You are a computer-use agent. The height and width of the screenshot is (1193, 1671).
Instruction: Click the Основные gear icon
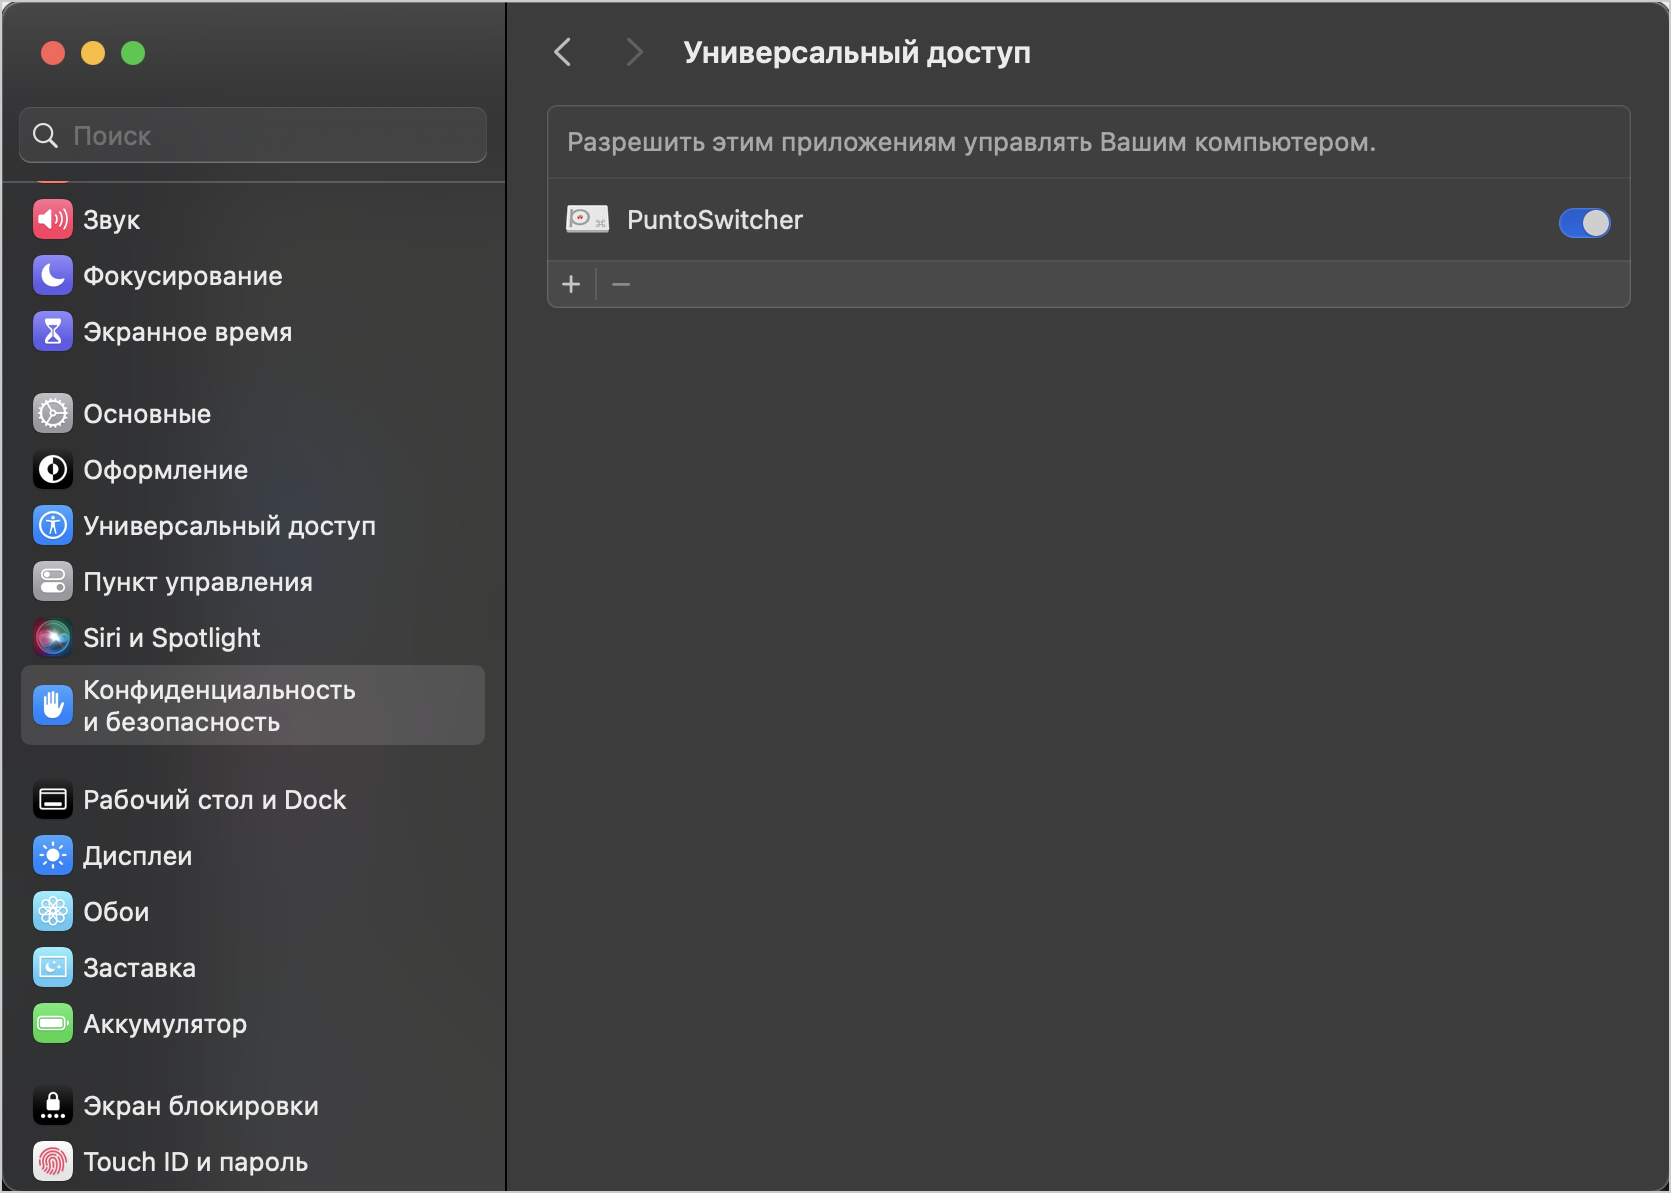click(x=53, y=413)
